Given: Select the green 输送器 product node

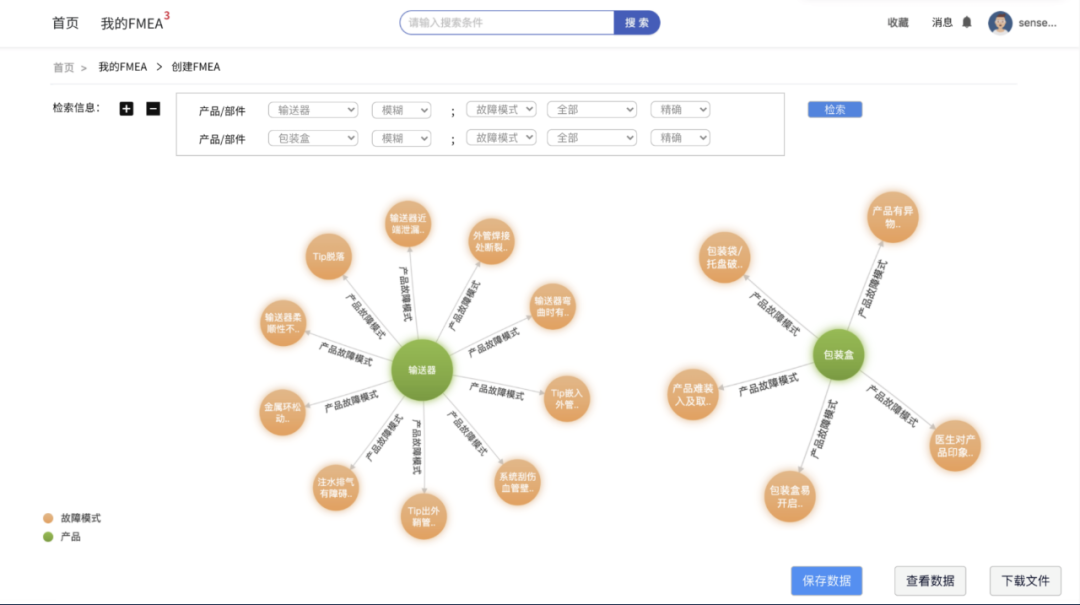Looking at the screenshot, I should pyautogui.click(x=422, y=370).
